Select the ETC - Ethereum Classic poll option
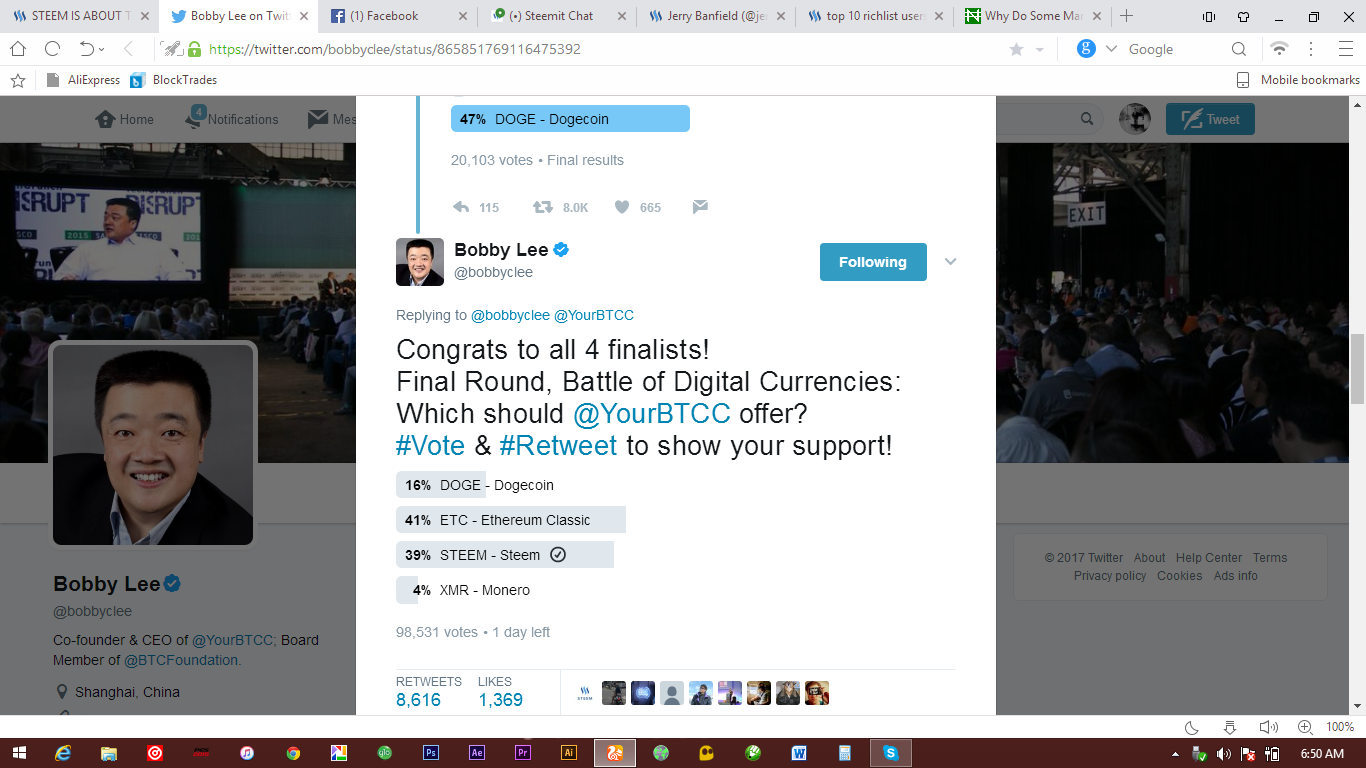1366x768 pixels. (511, 520)
